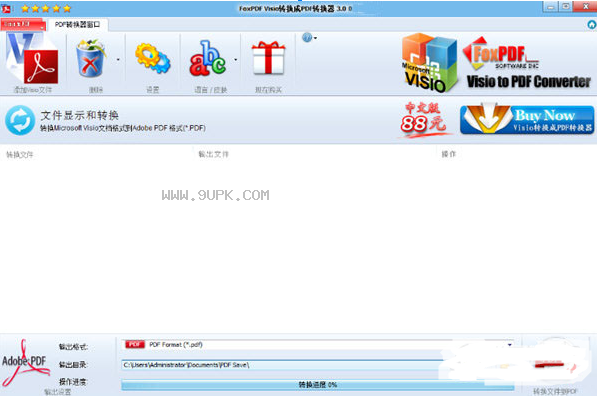Click the home icon at top right
The width and height of the screenshot is (597, 396).
pyautogui.click(x=592, y=25)
